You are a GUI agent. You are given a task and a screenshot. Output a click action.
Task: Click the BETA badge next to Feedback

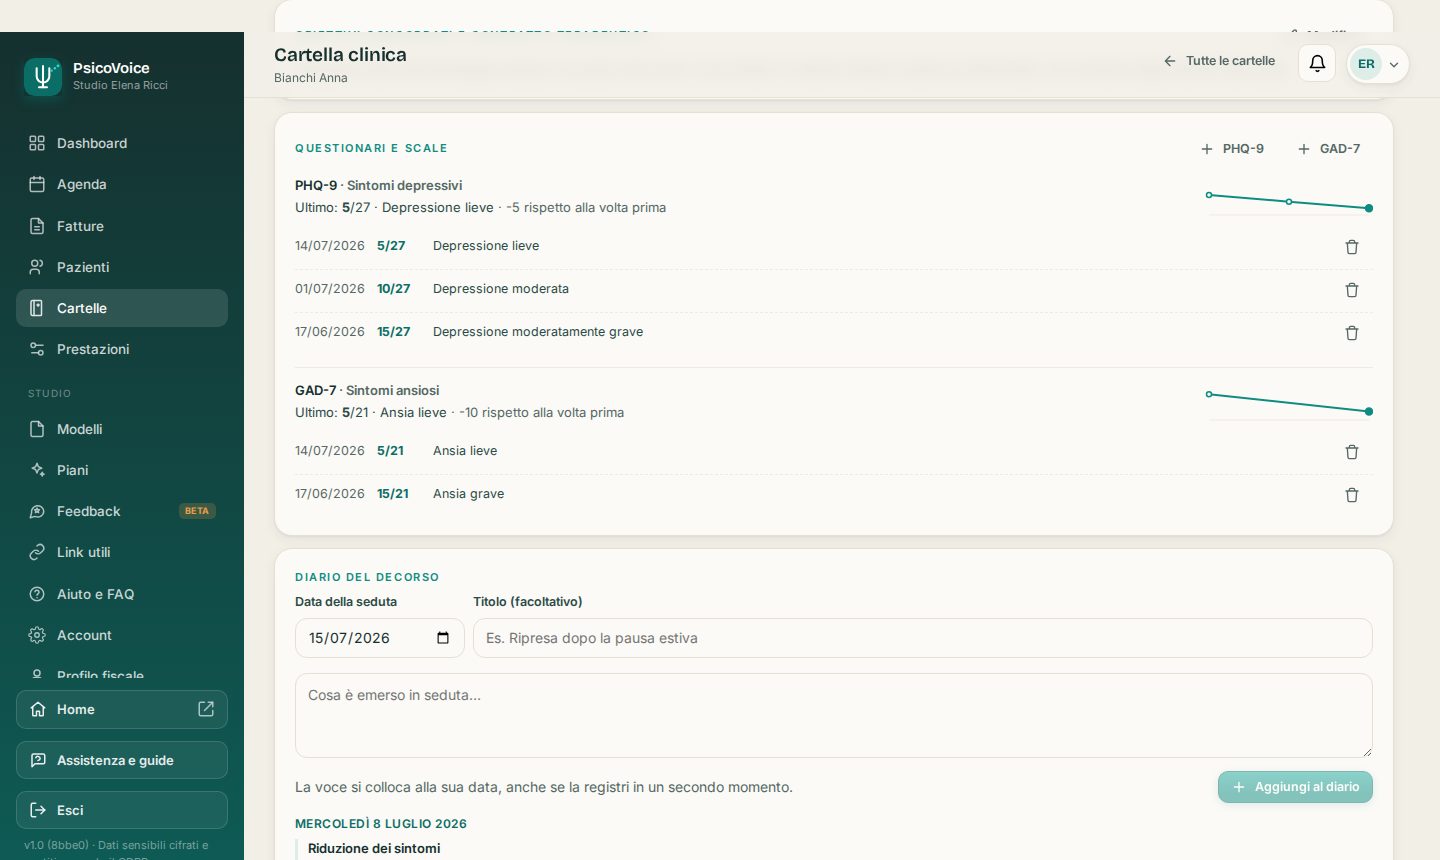pyautogui.click(x=197, y=511)
